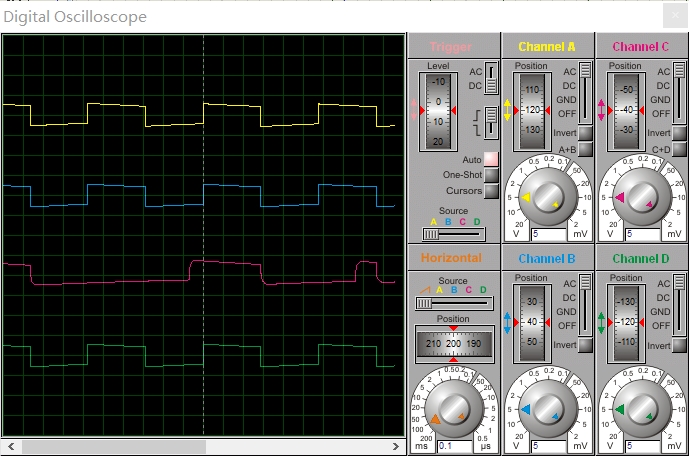Click the Horizontal Source selector slider

click(x=454, y=302)
